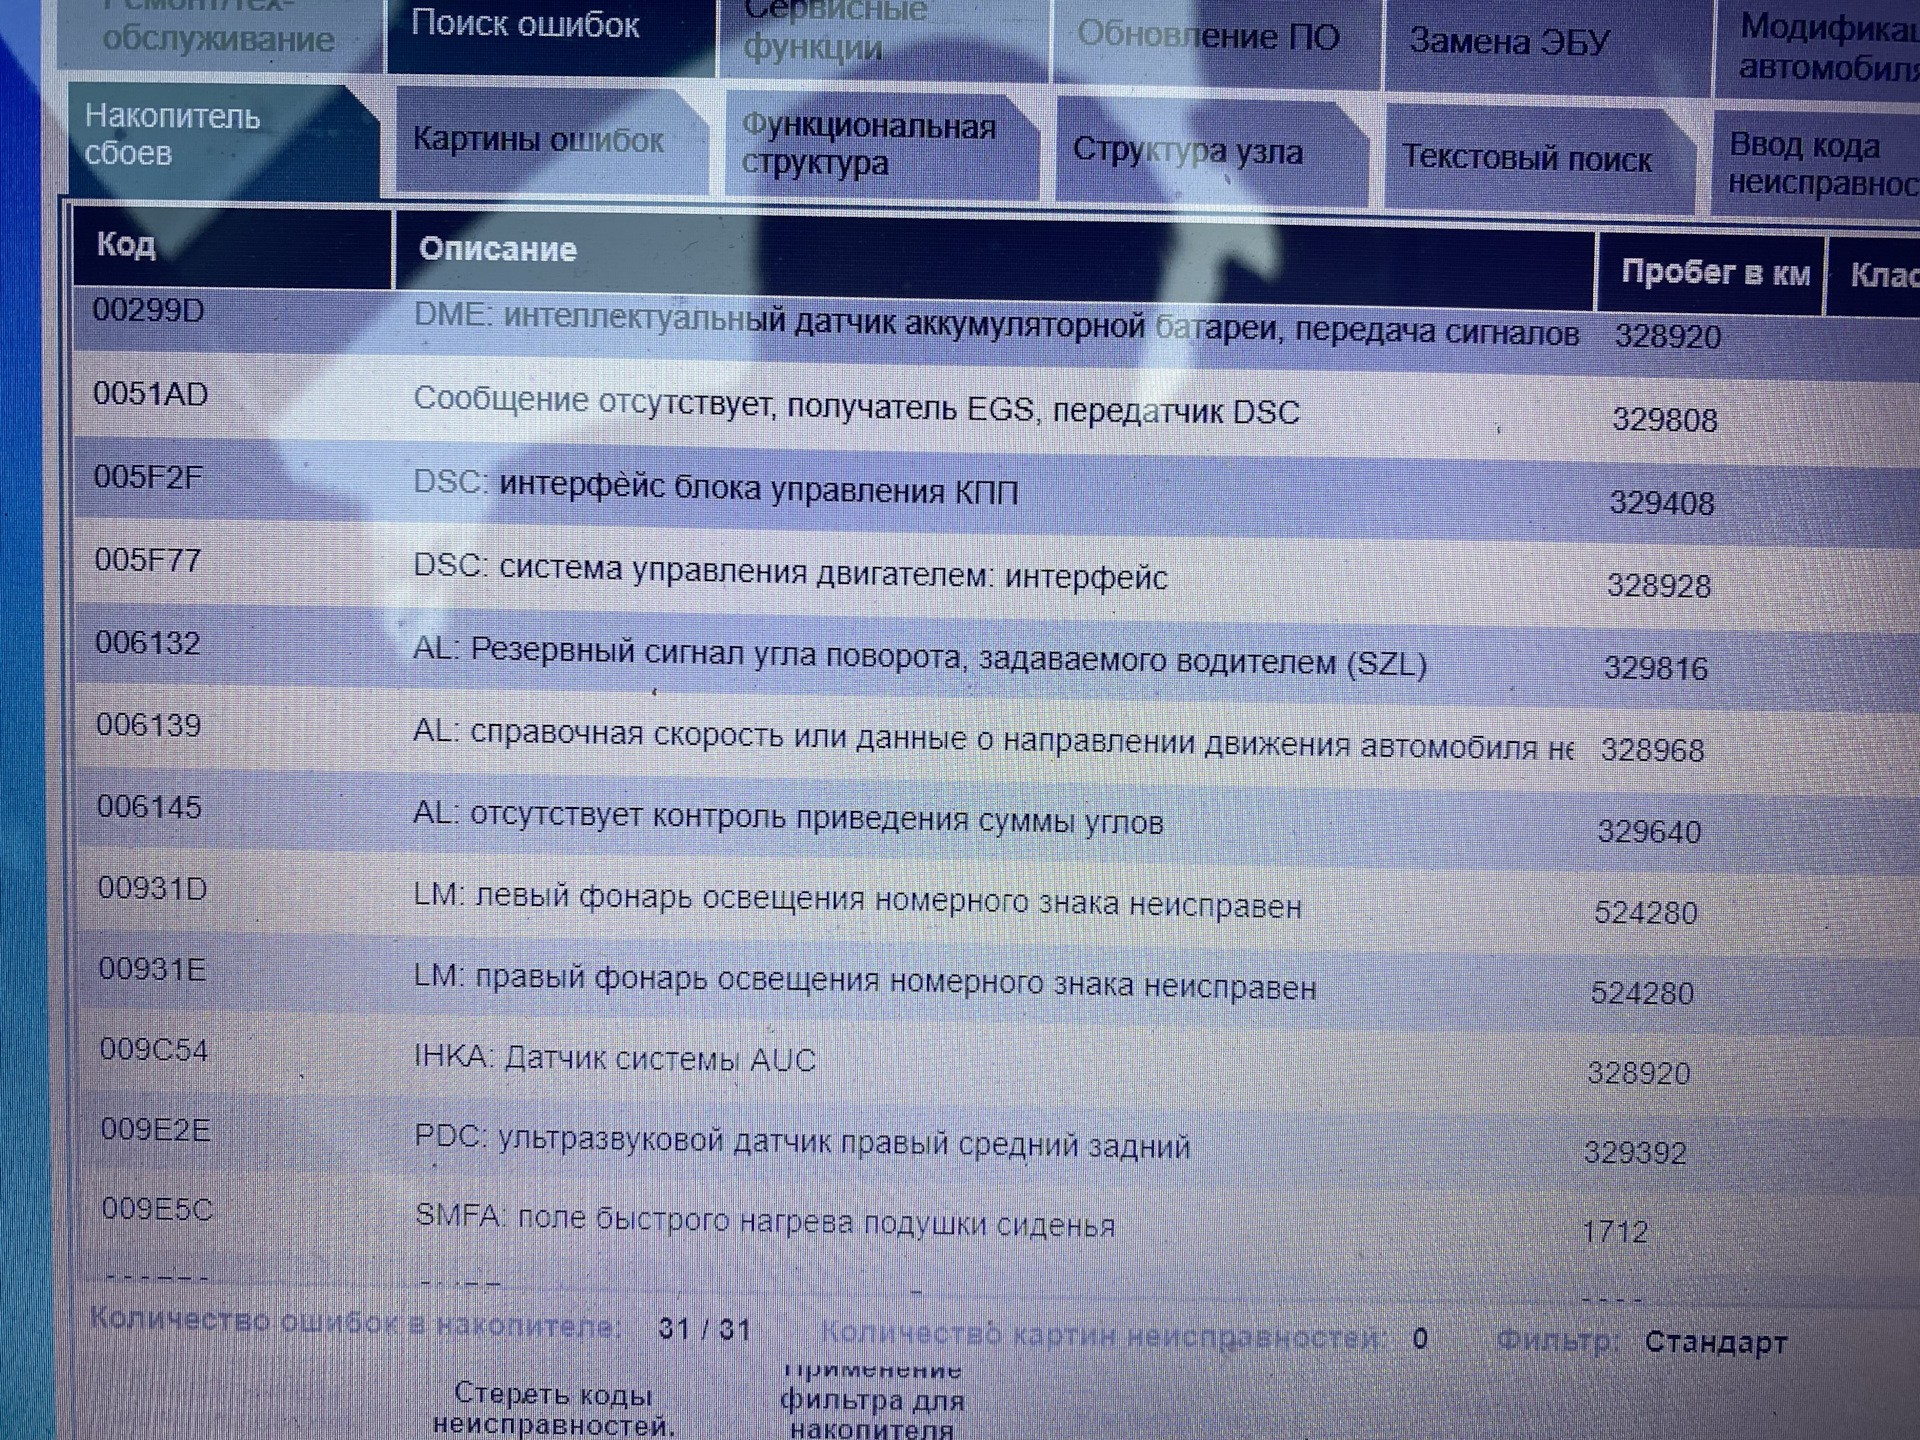Click mileage value 329408

(x=1662, y=503)
